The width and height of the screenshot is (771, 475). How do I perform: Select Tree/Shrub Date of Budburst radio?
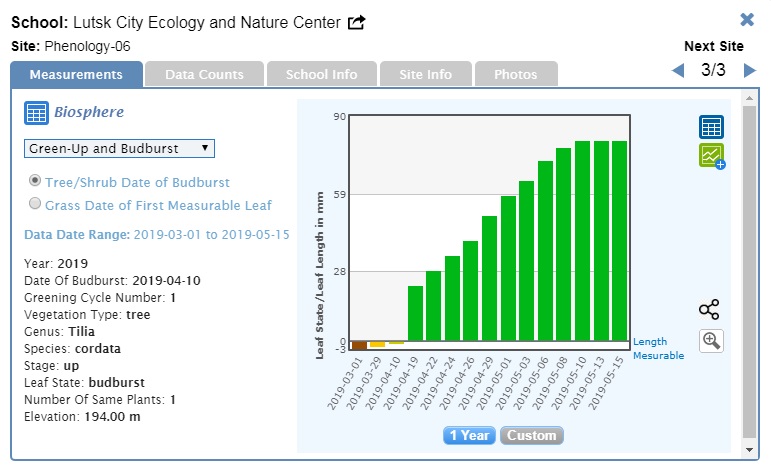click(x=36, y=181)
